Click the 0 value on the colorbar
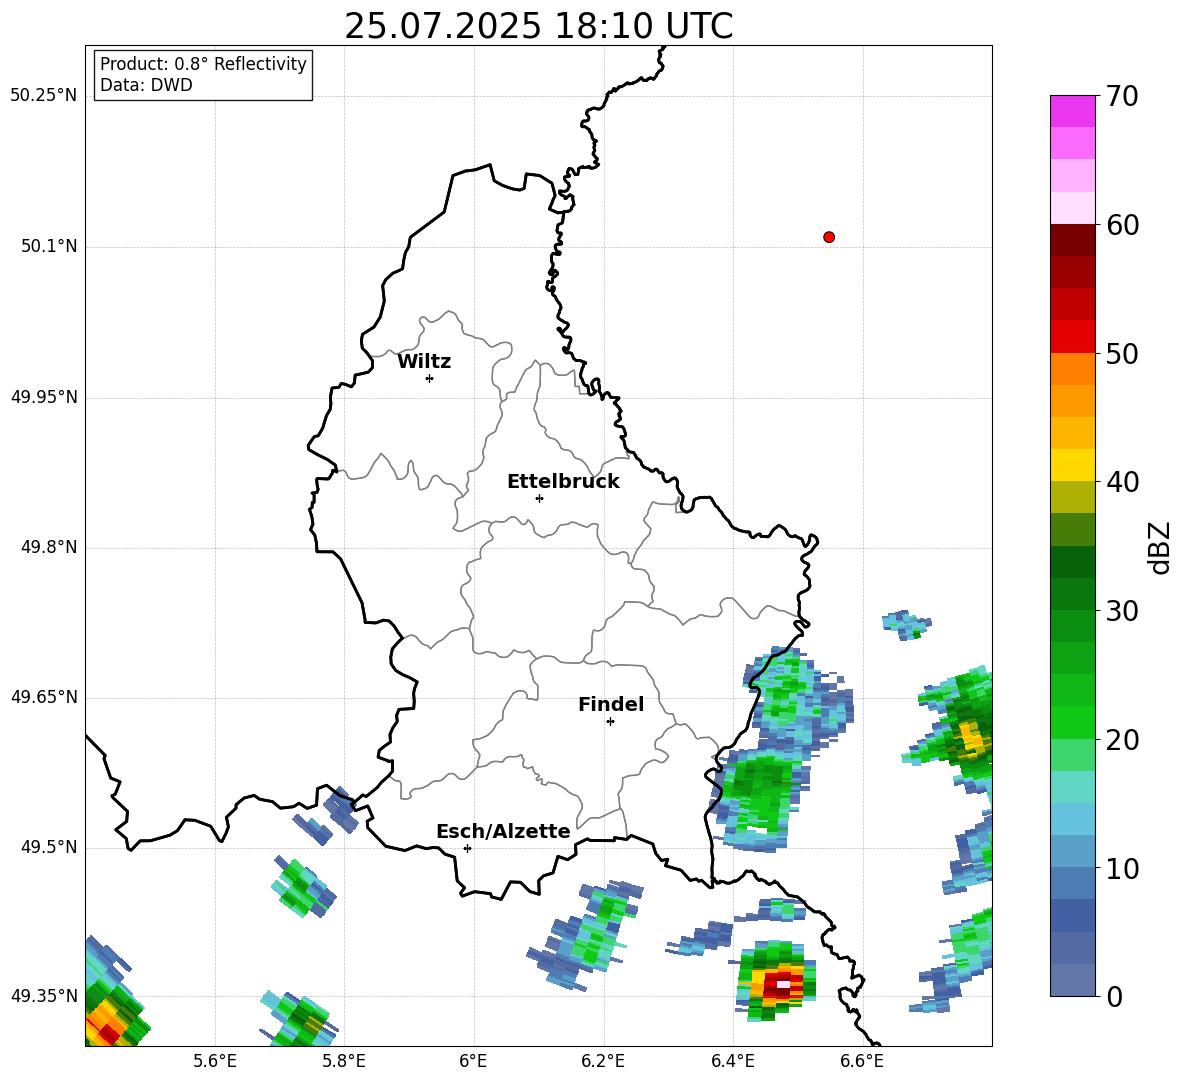 1114,997
